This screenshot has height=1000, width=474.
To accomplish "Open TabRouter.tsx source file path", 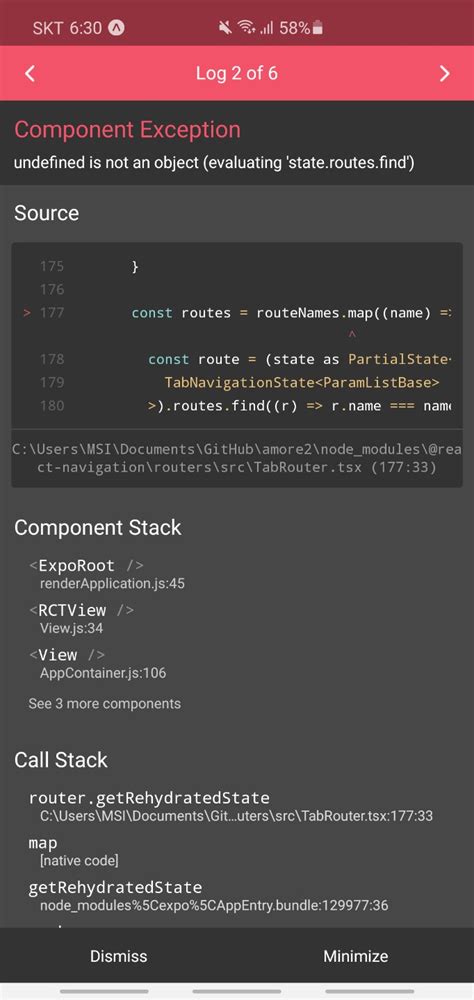I will pyautogui.click(x=237, y=459).
